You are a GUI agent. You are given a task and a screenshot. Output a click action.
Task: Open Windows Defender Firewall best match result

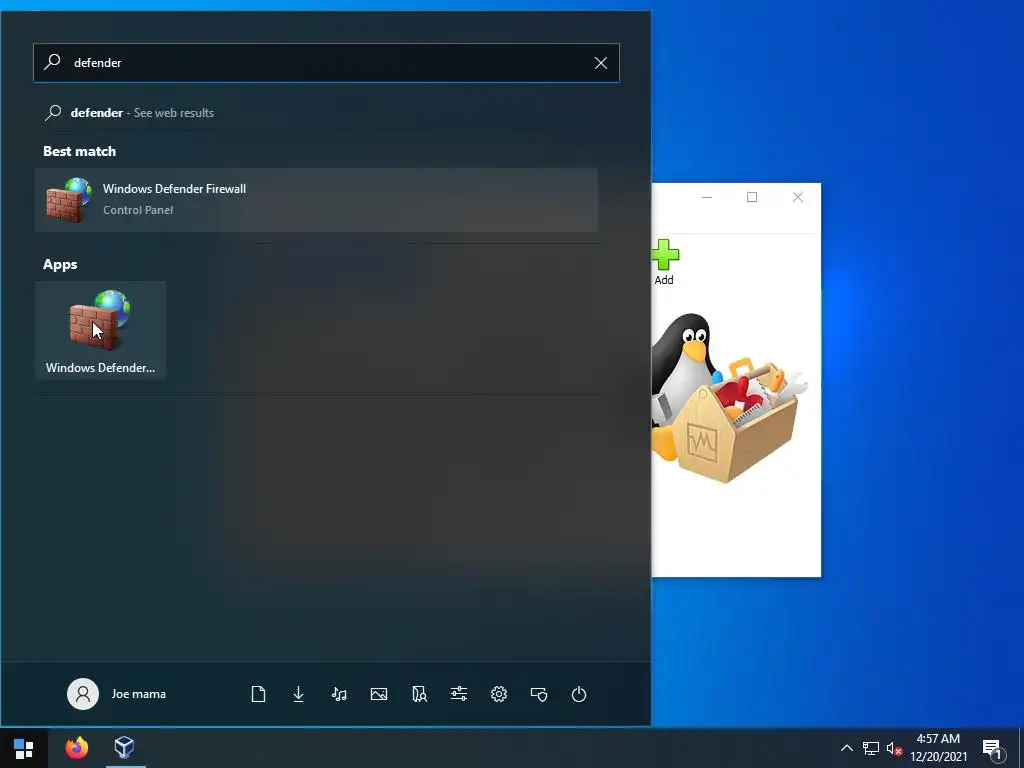pyautogui.click(x=316, y=200)
